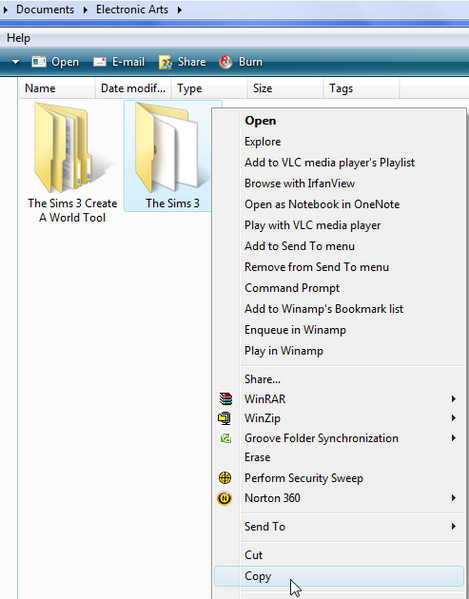
Task: Expand the WinRAR submenu arrow
Action: tap(453, 399)
